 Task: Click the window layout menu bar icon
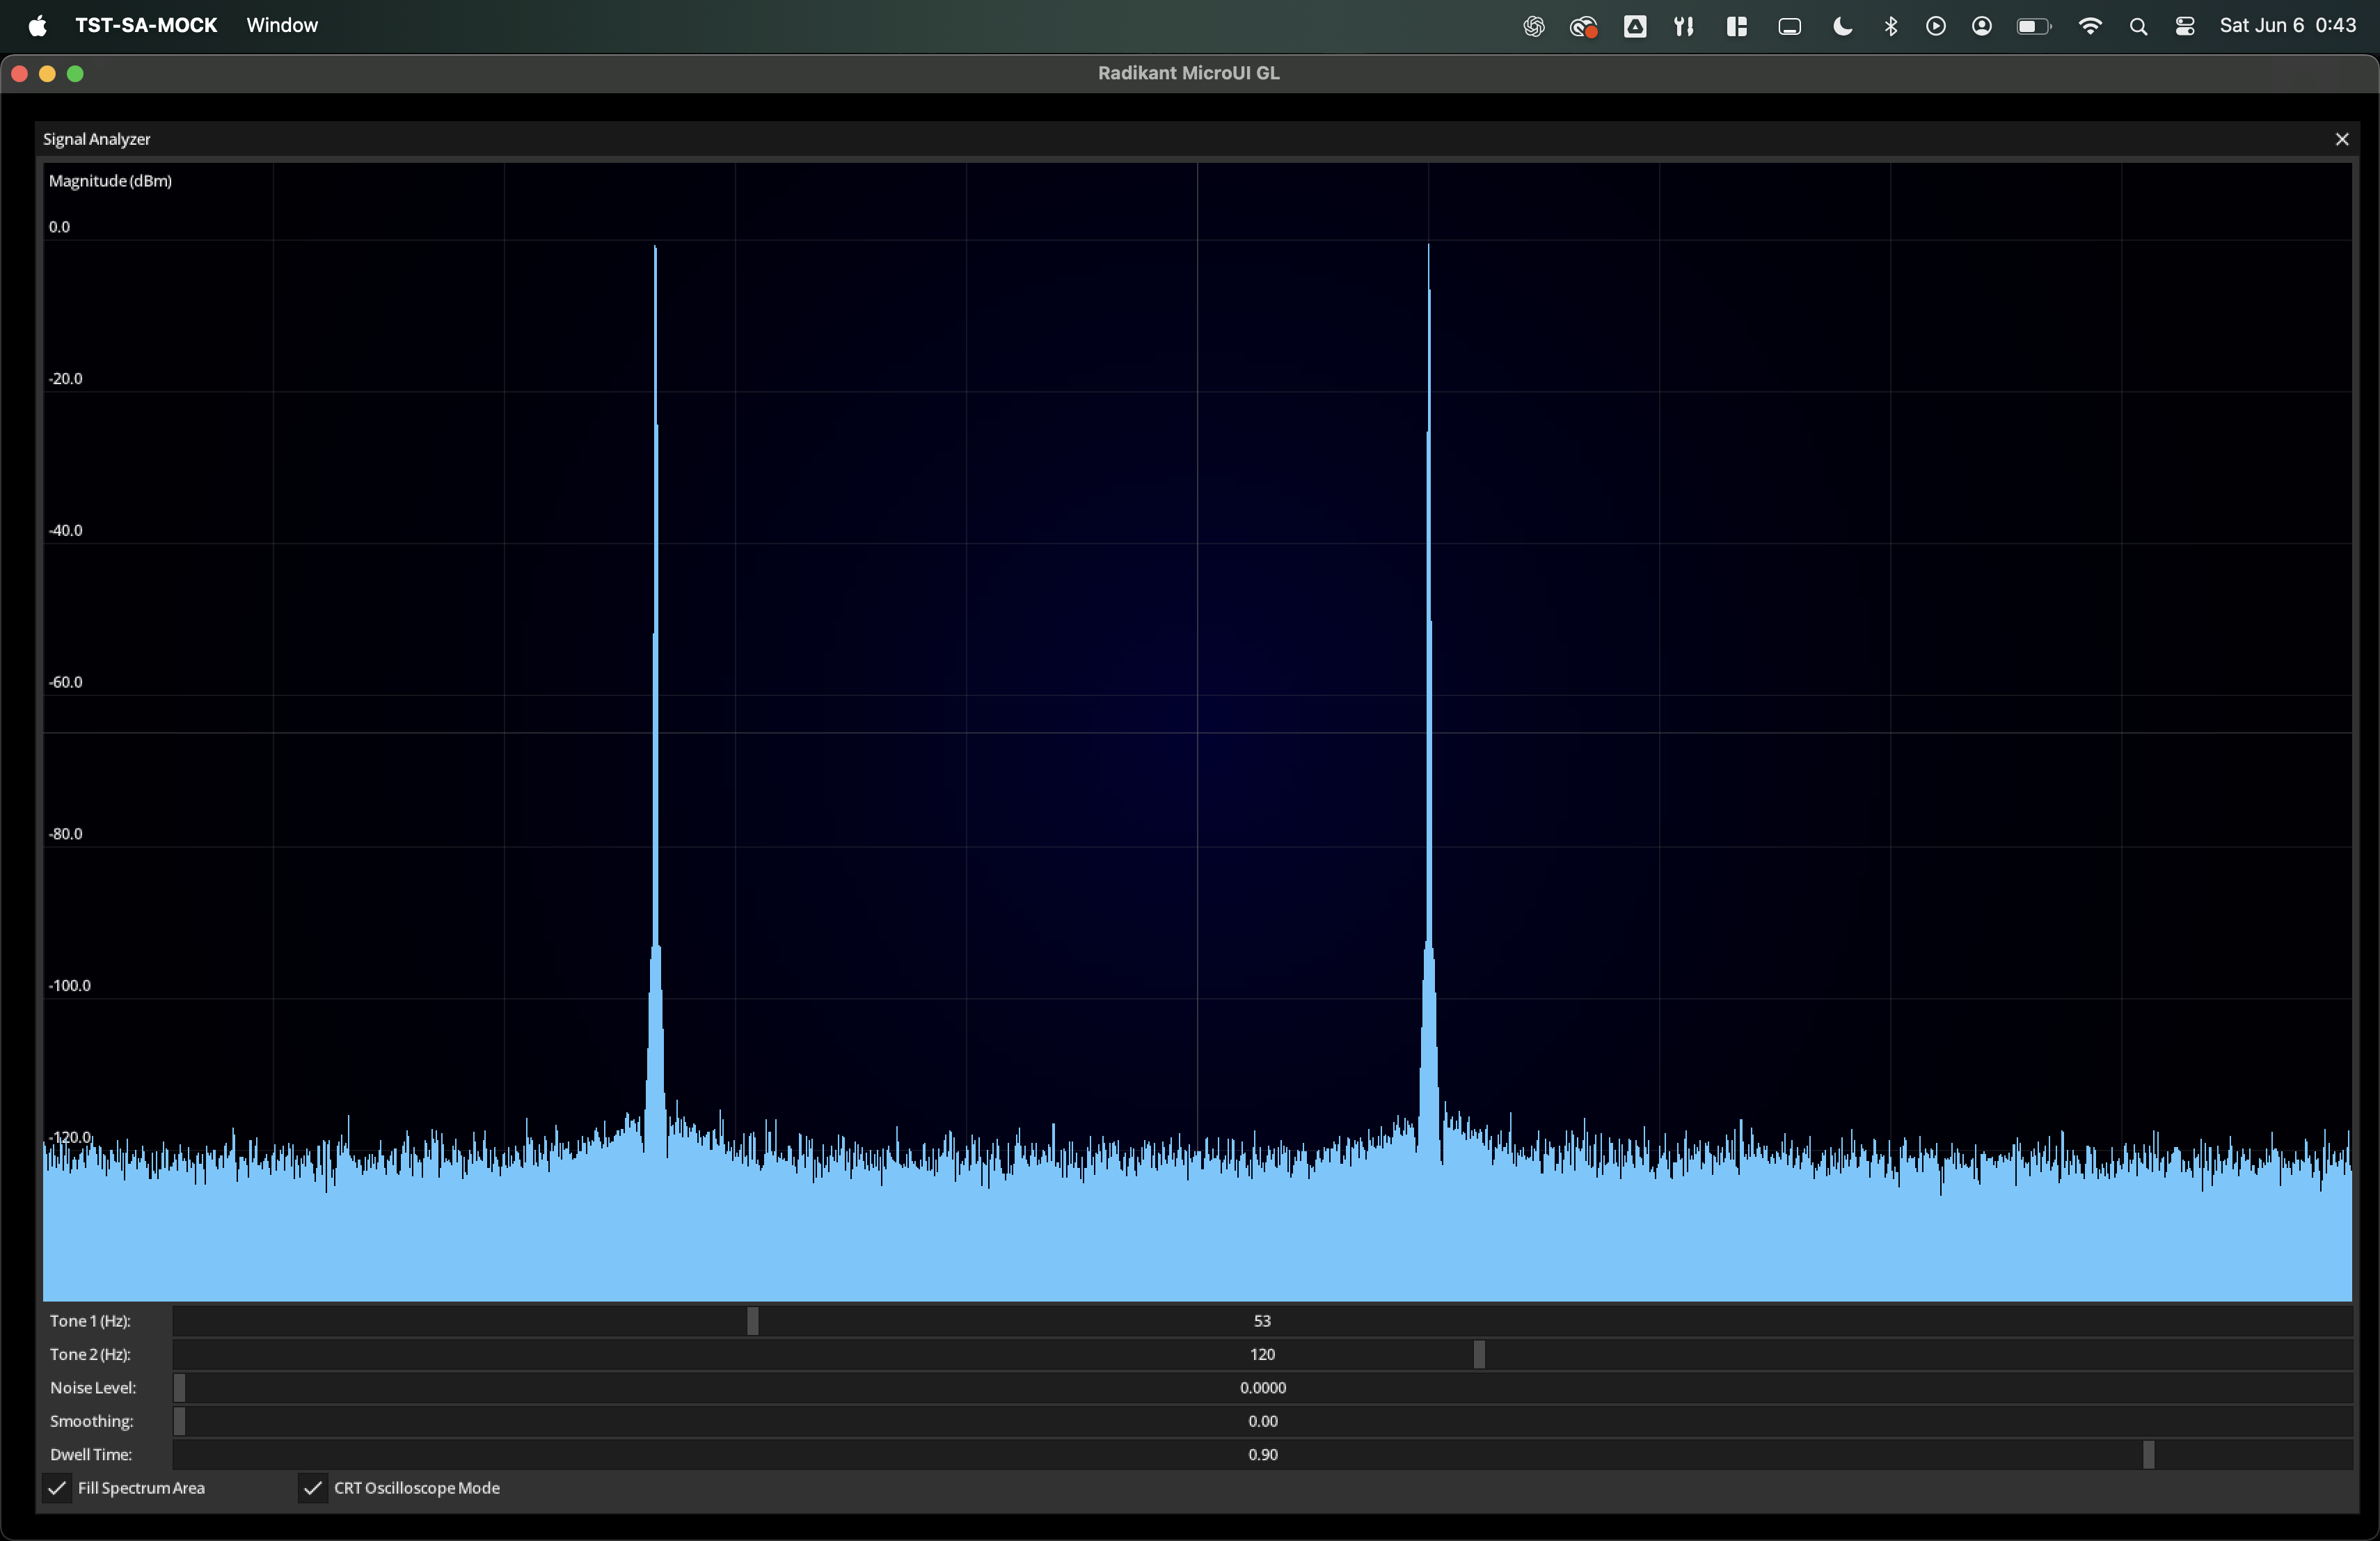[1736, 26]
